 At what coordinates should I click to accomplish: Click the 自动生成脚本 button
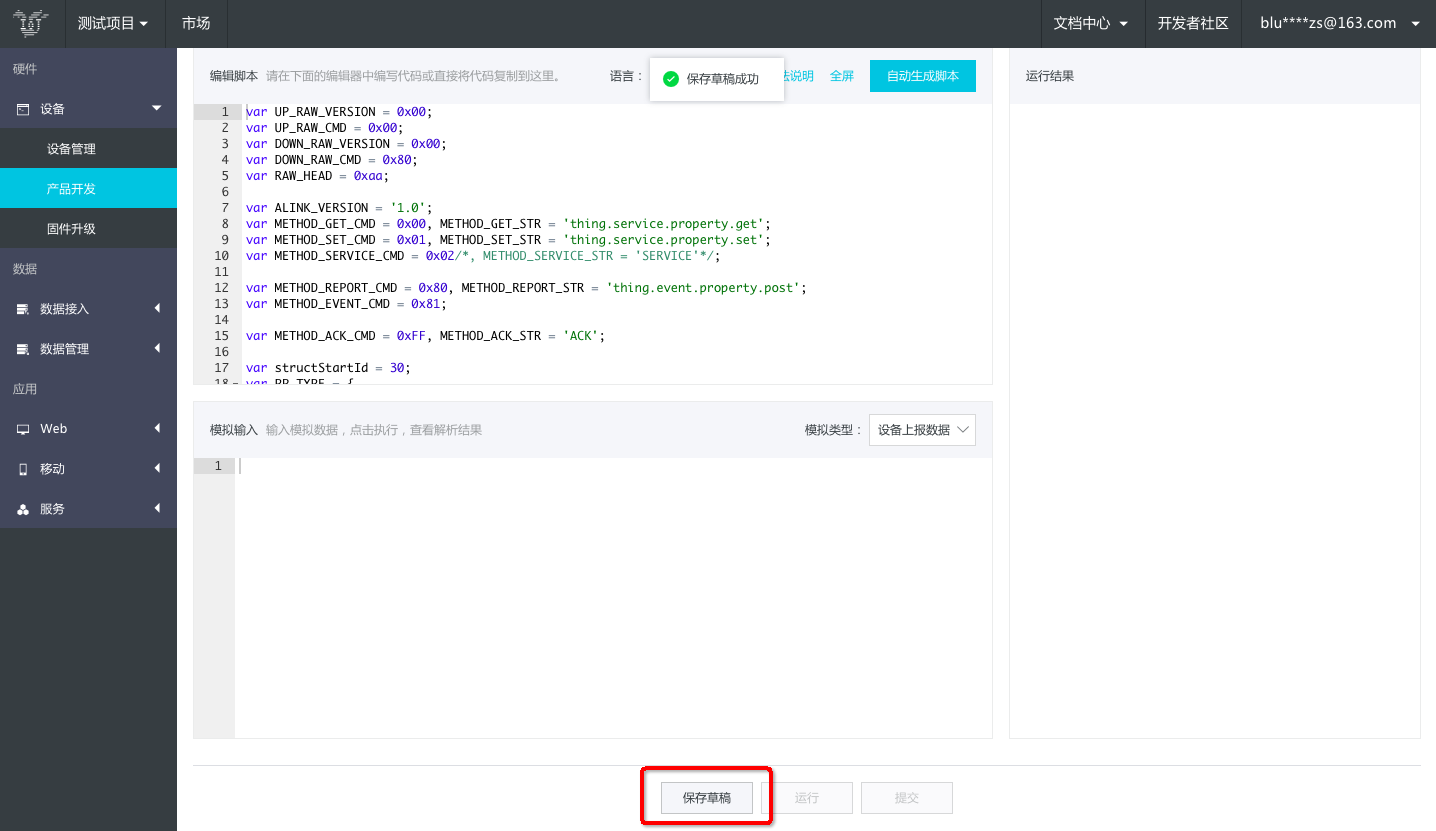click(923, 76)
